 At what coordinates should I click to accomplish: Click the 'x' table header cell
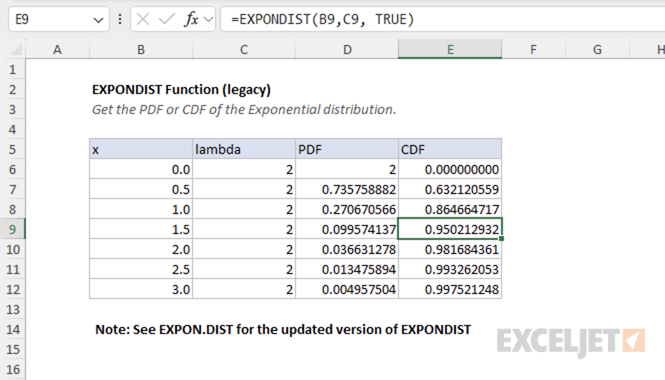[141, 149]
